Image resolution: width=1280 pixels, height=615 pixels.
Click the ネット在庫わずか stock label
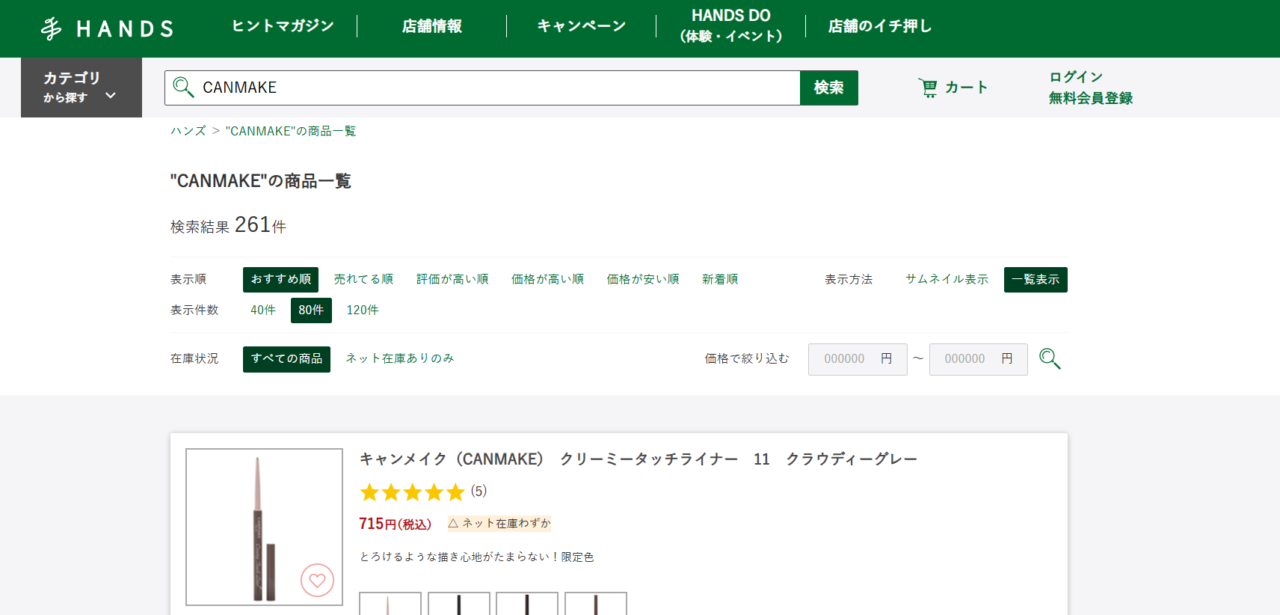499,523
